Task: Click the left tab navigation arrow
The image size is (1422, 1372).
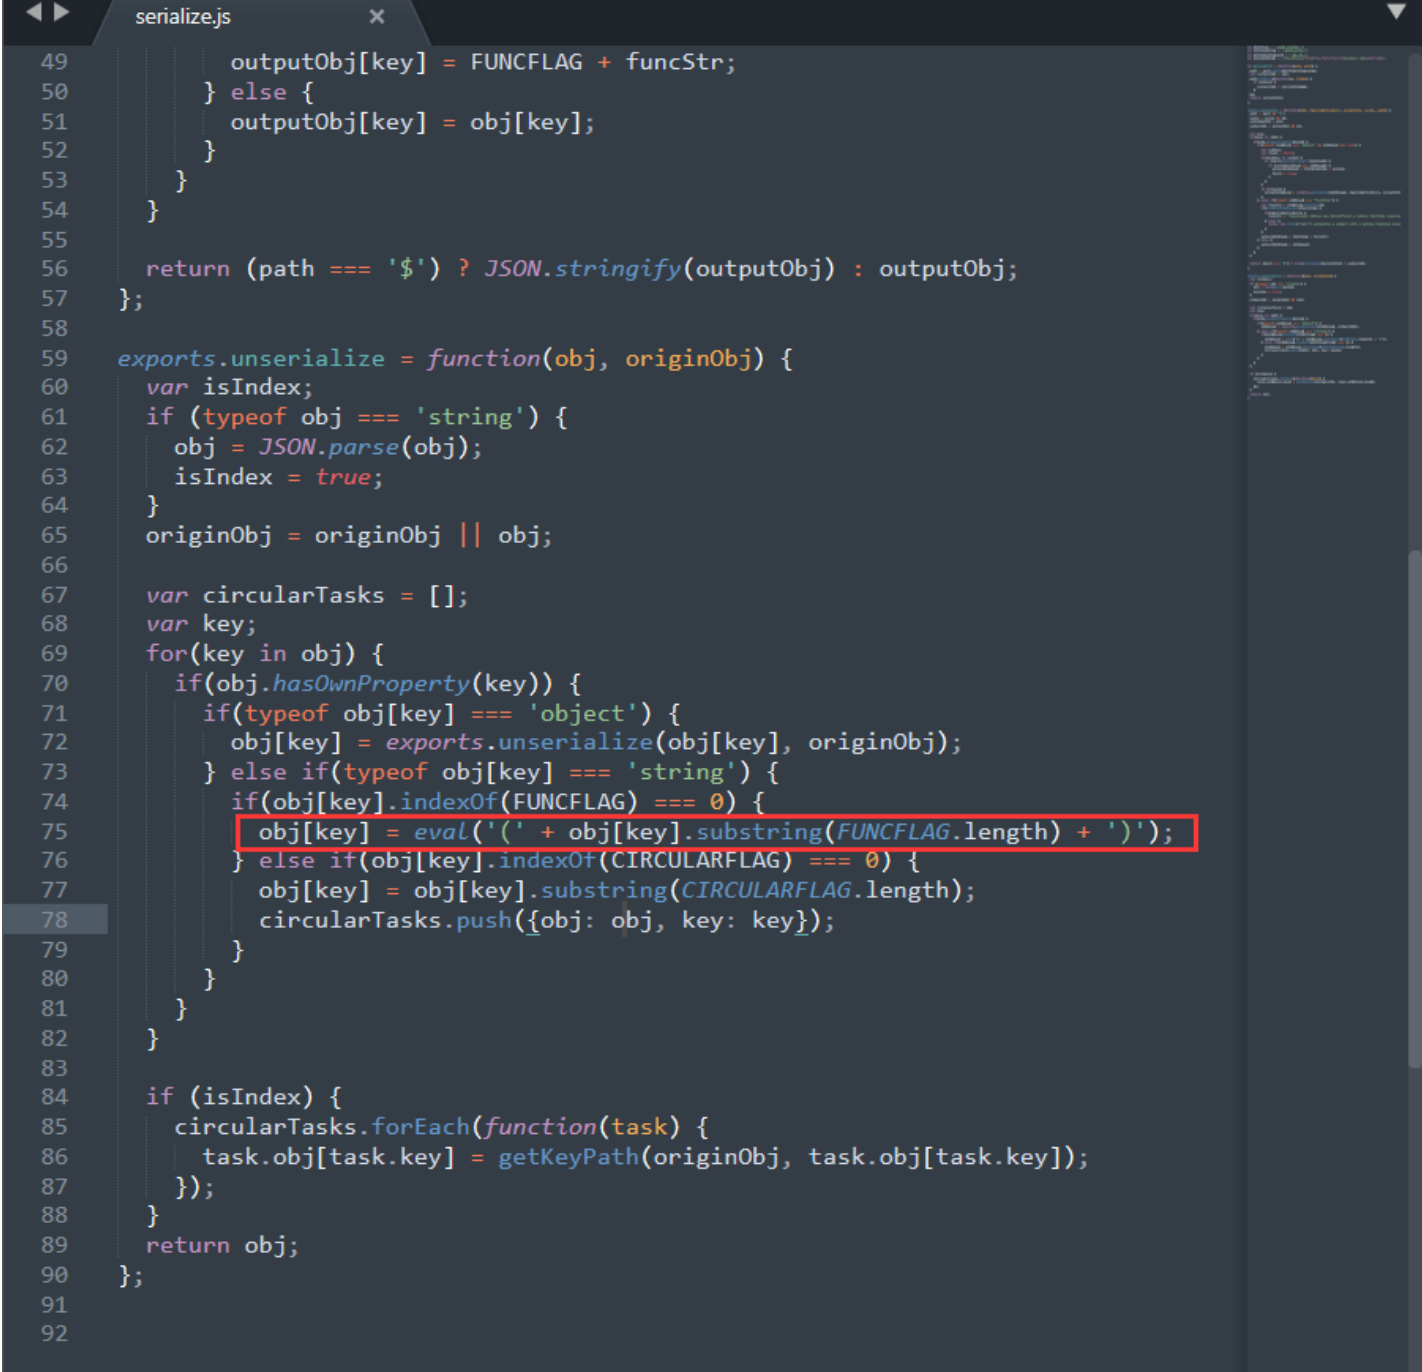Action: tap(34, 12)
